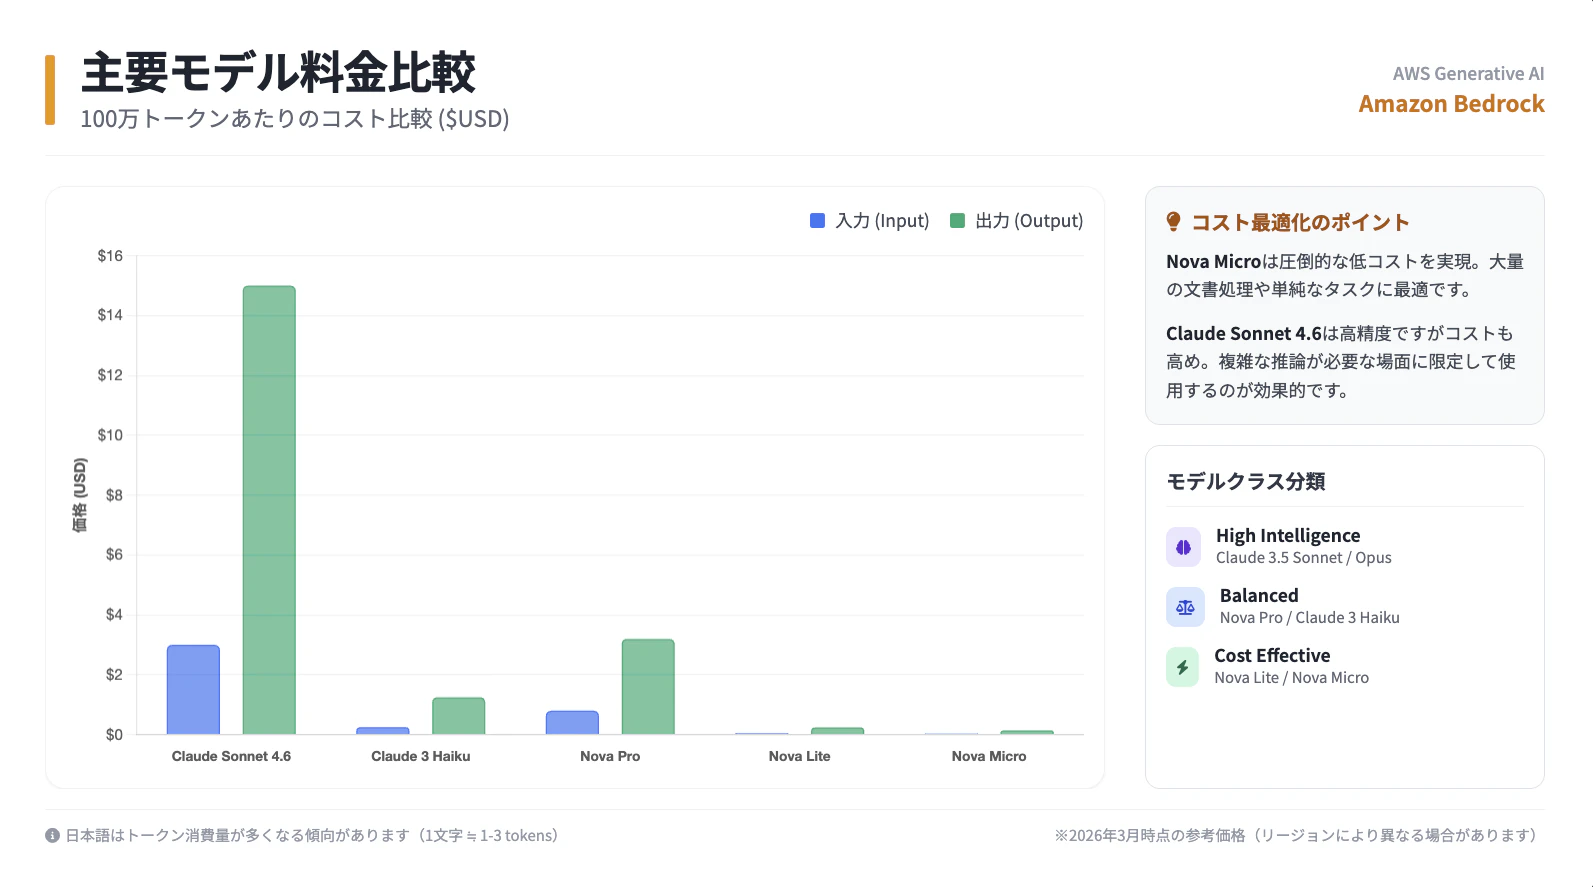The height and width of the screenshot is (887, 1593).
Task: Click the 主要モデル料金比較 slide title
Action: pyautogui.click(x=278, y=73)
